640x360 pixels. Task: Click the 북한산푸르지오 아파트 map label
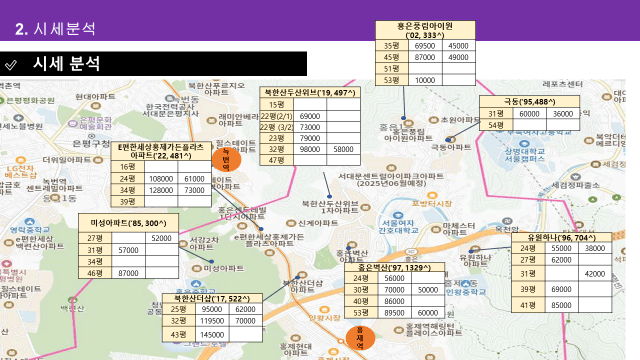216,89
